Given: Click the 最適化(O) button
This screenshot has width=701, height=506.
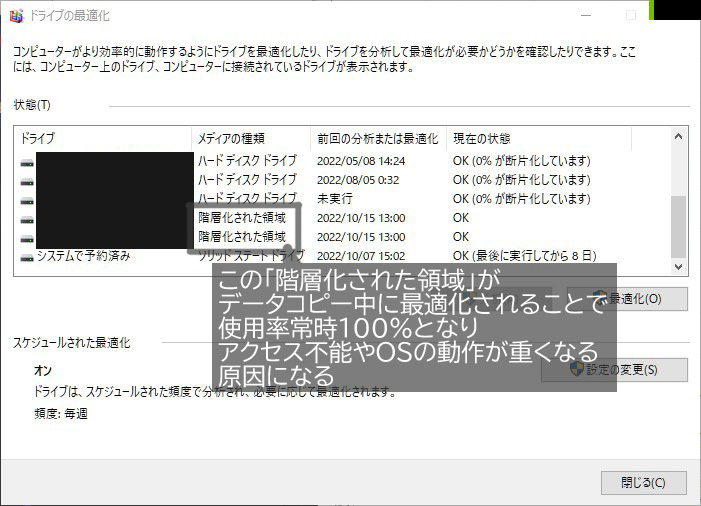Looking at the screenshot, I should pyautogui.click(x=627, y=299).
